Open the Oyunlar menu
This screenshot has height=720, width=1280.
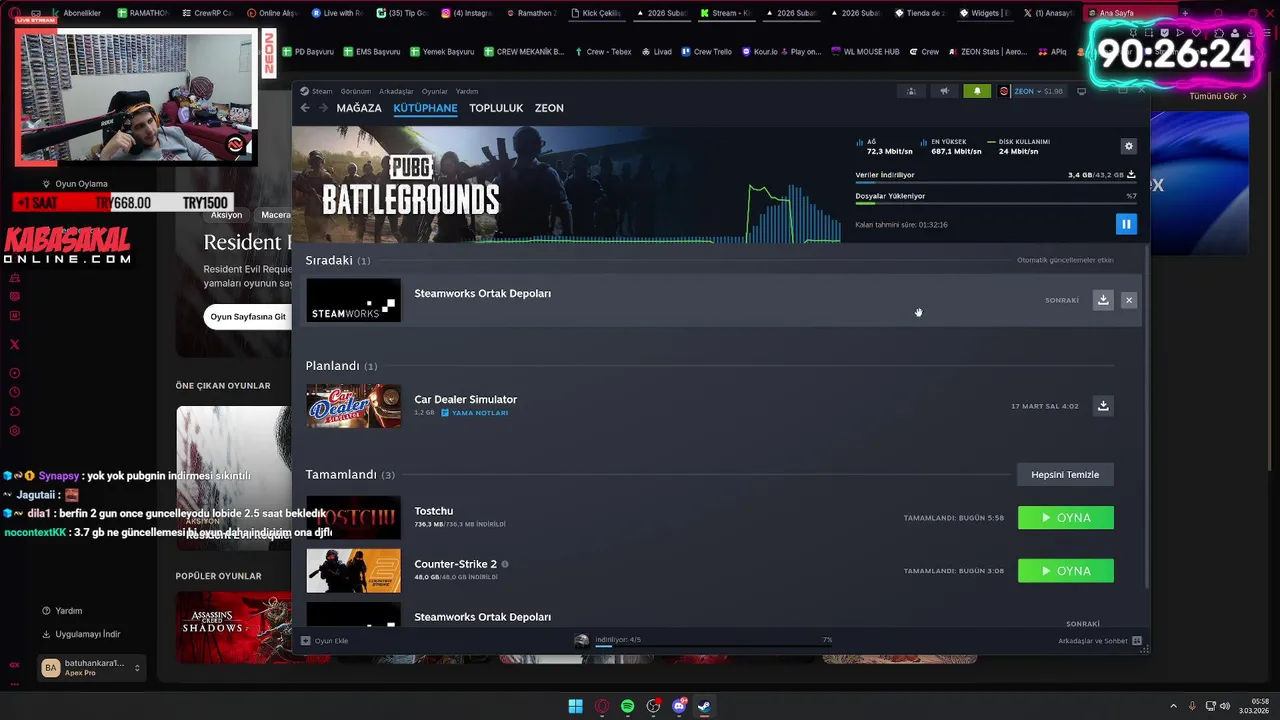pos(435,91)
